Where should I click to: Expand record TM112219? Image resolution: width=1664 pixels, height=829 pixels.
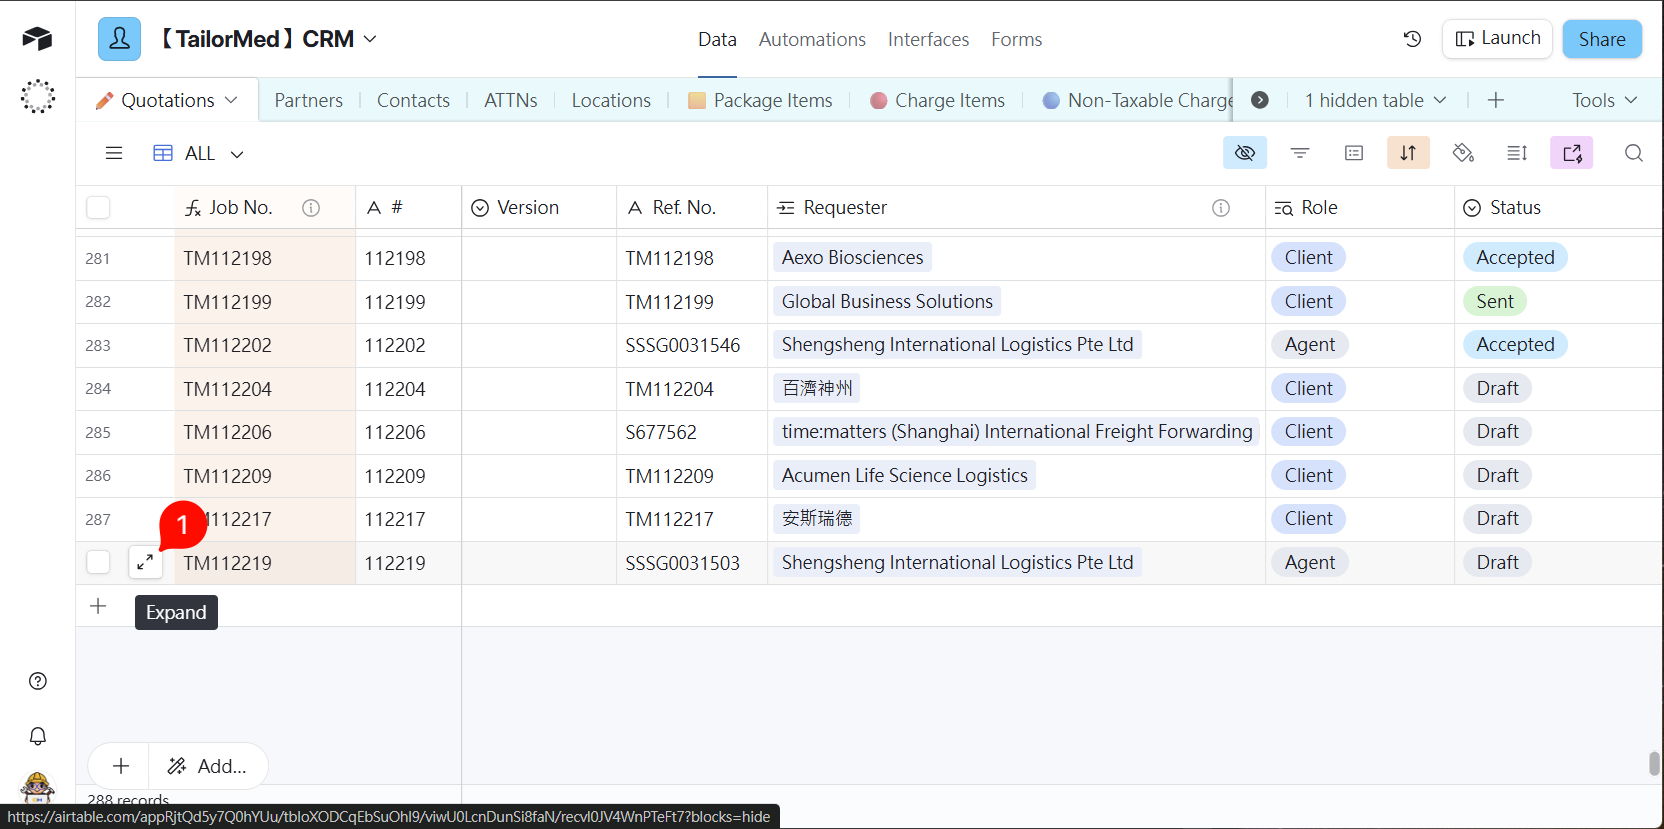[145, 563]
